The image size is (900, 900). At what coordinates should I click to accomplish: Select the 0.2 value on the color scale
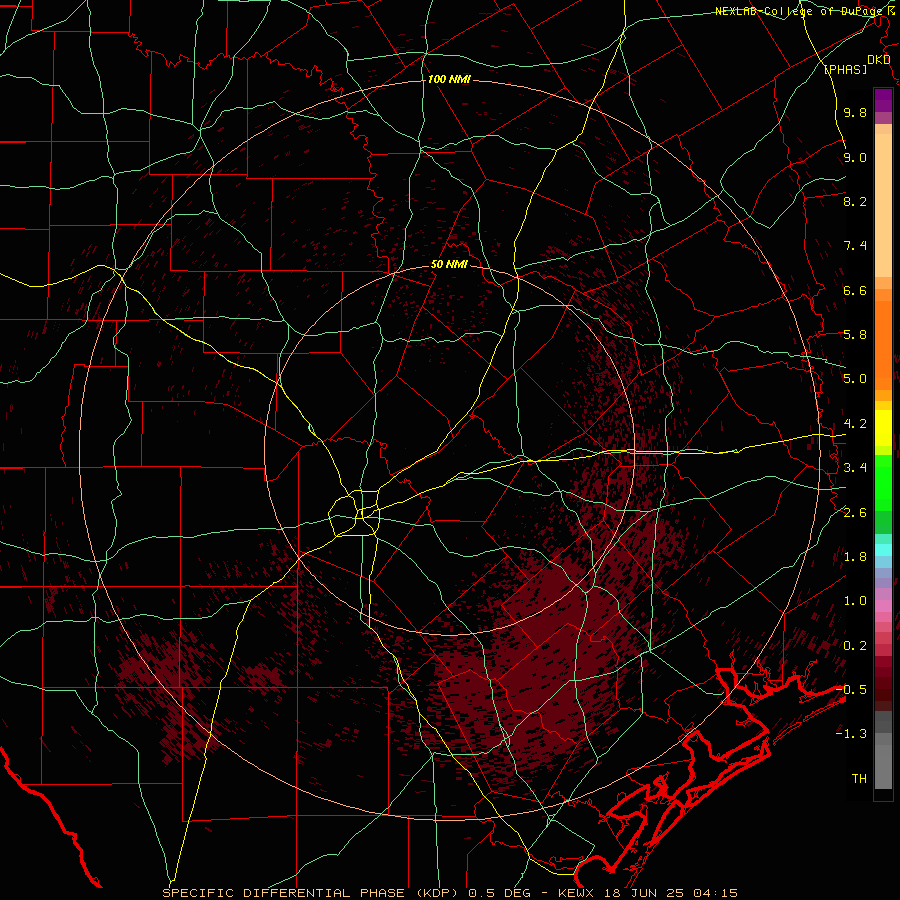tap(855, 646)
